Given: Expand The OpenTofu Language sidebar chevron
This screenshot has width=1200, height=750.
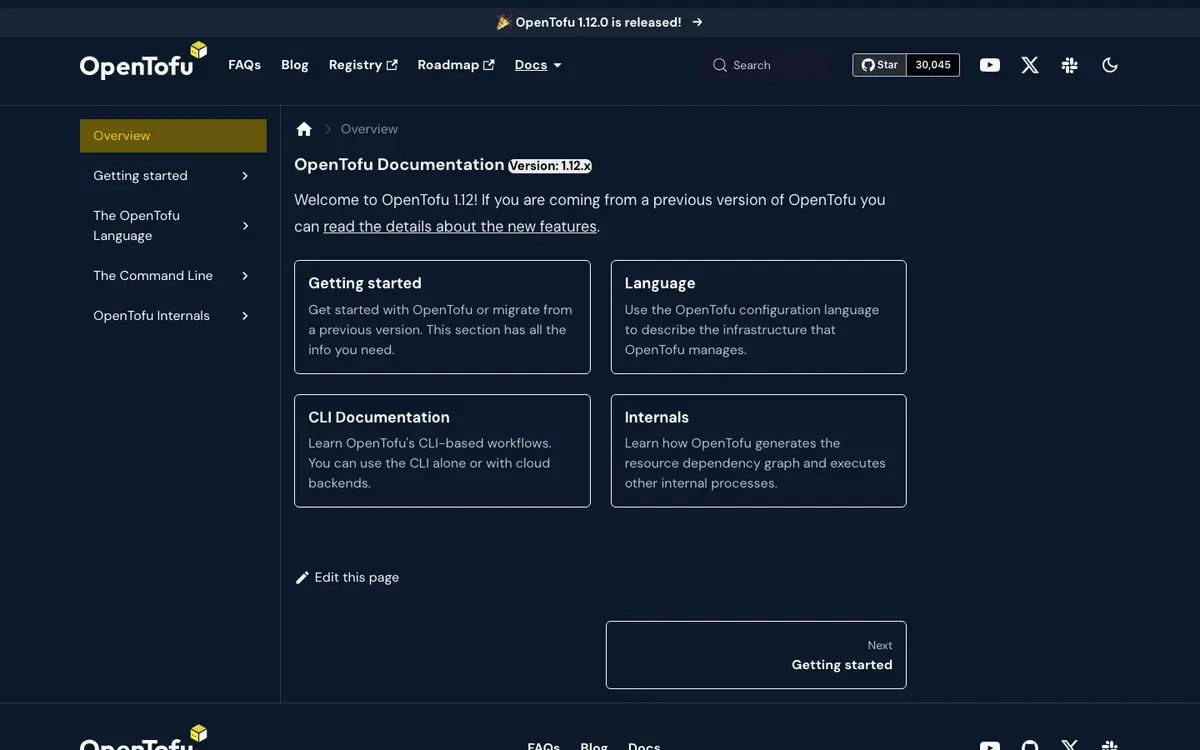Looking at the screenshot, I should coord(245,226).
